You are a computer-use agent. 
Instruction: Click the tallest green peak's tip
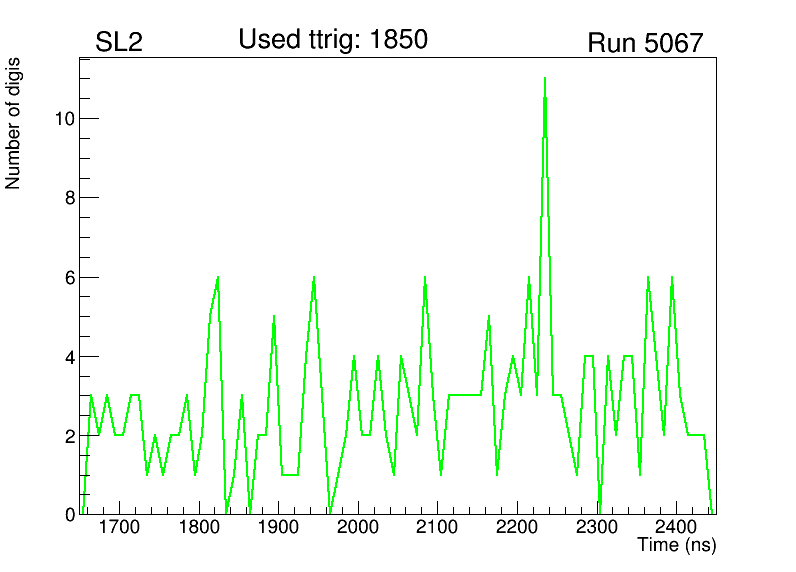(x=544, y=78)
